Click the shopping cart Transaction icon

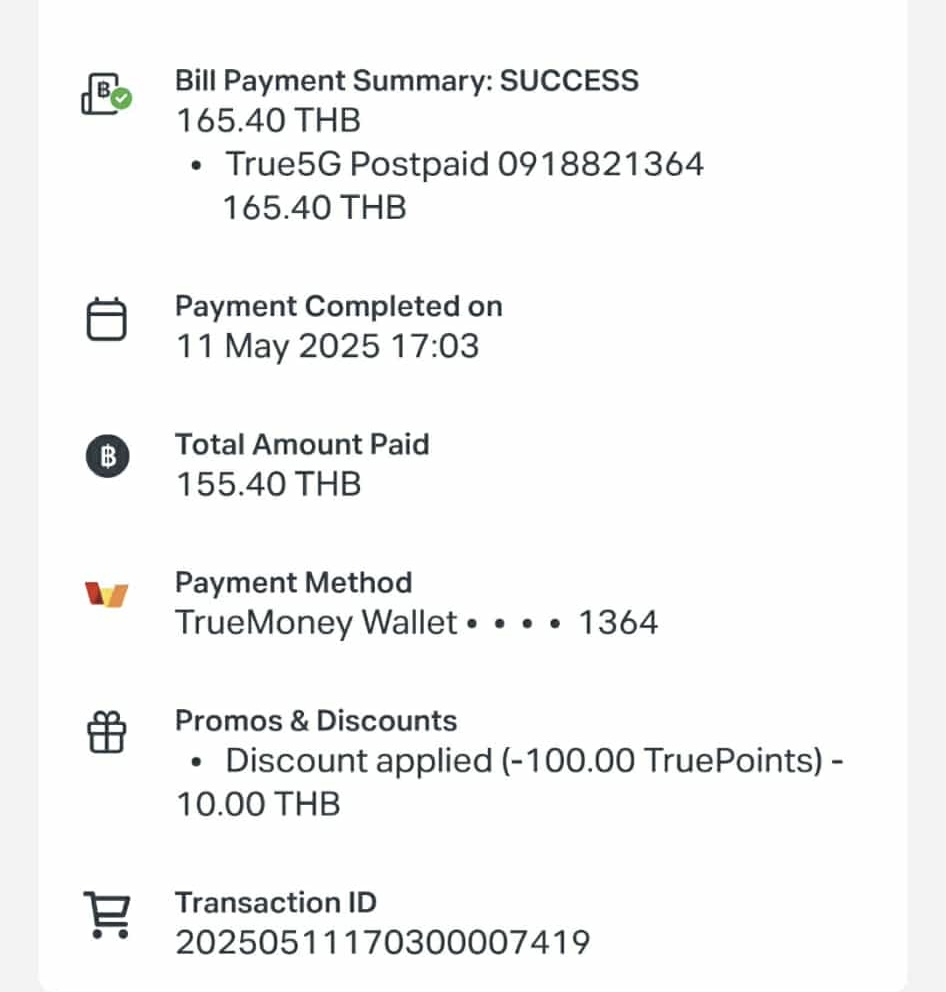pos(107,915)
